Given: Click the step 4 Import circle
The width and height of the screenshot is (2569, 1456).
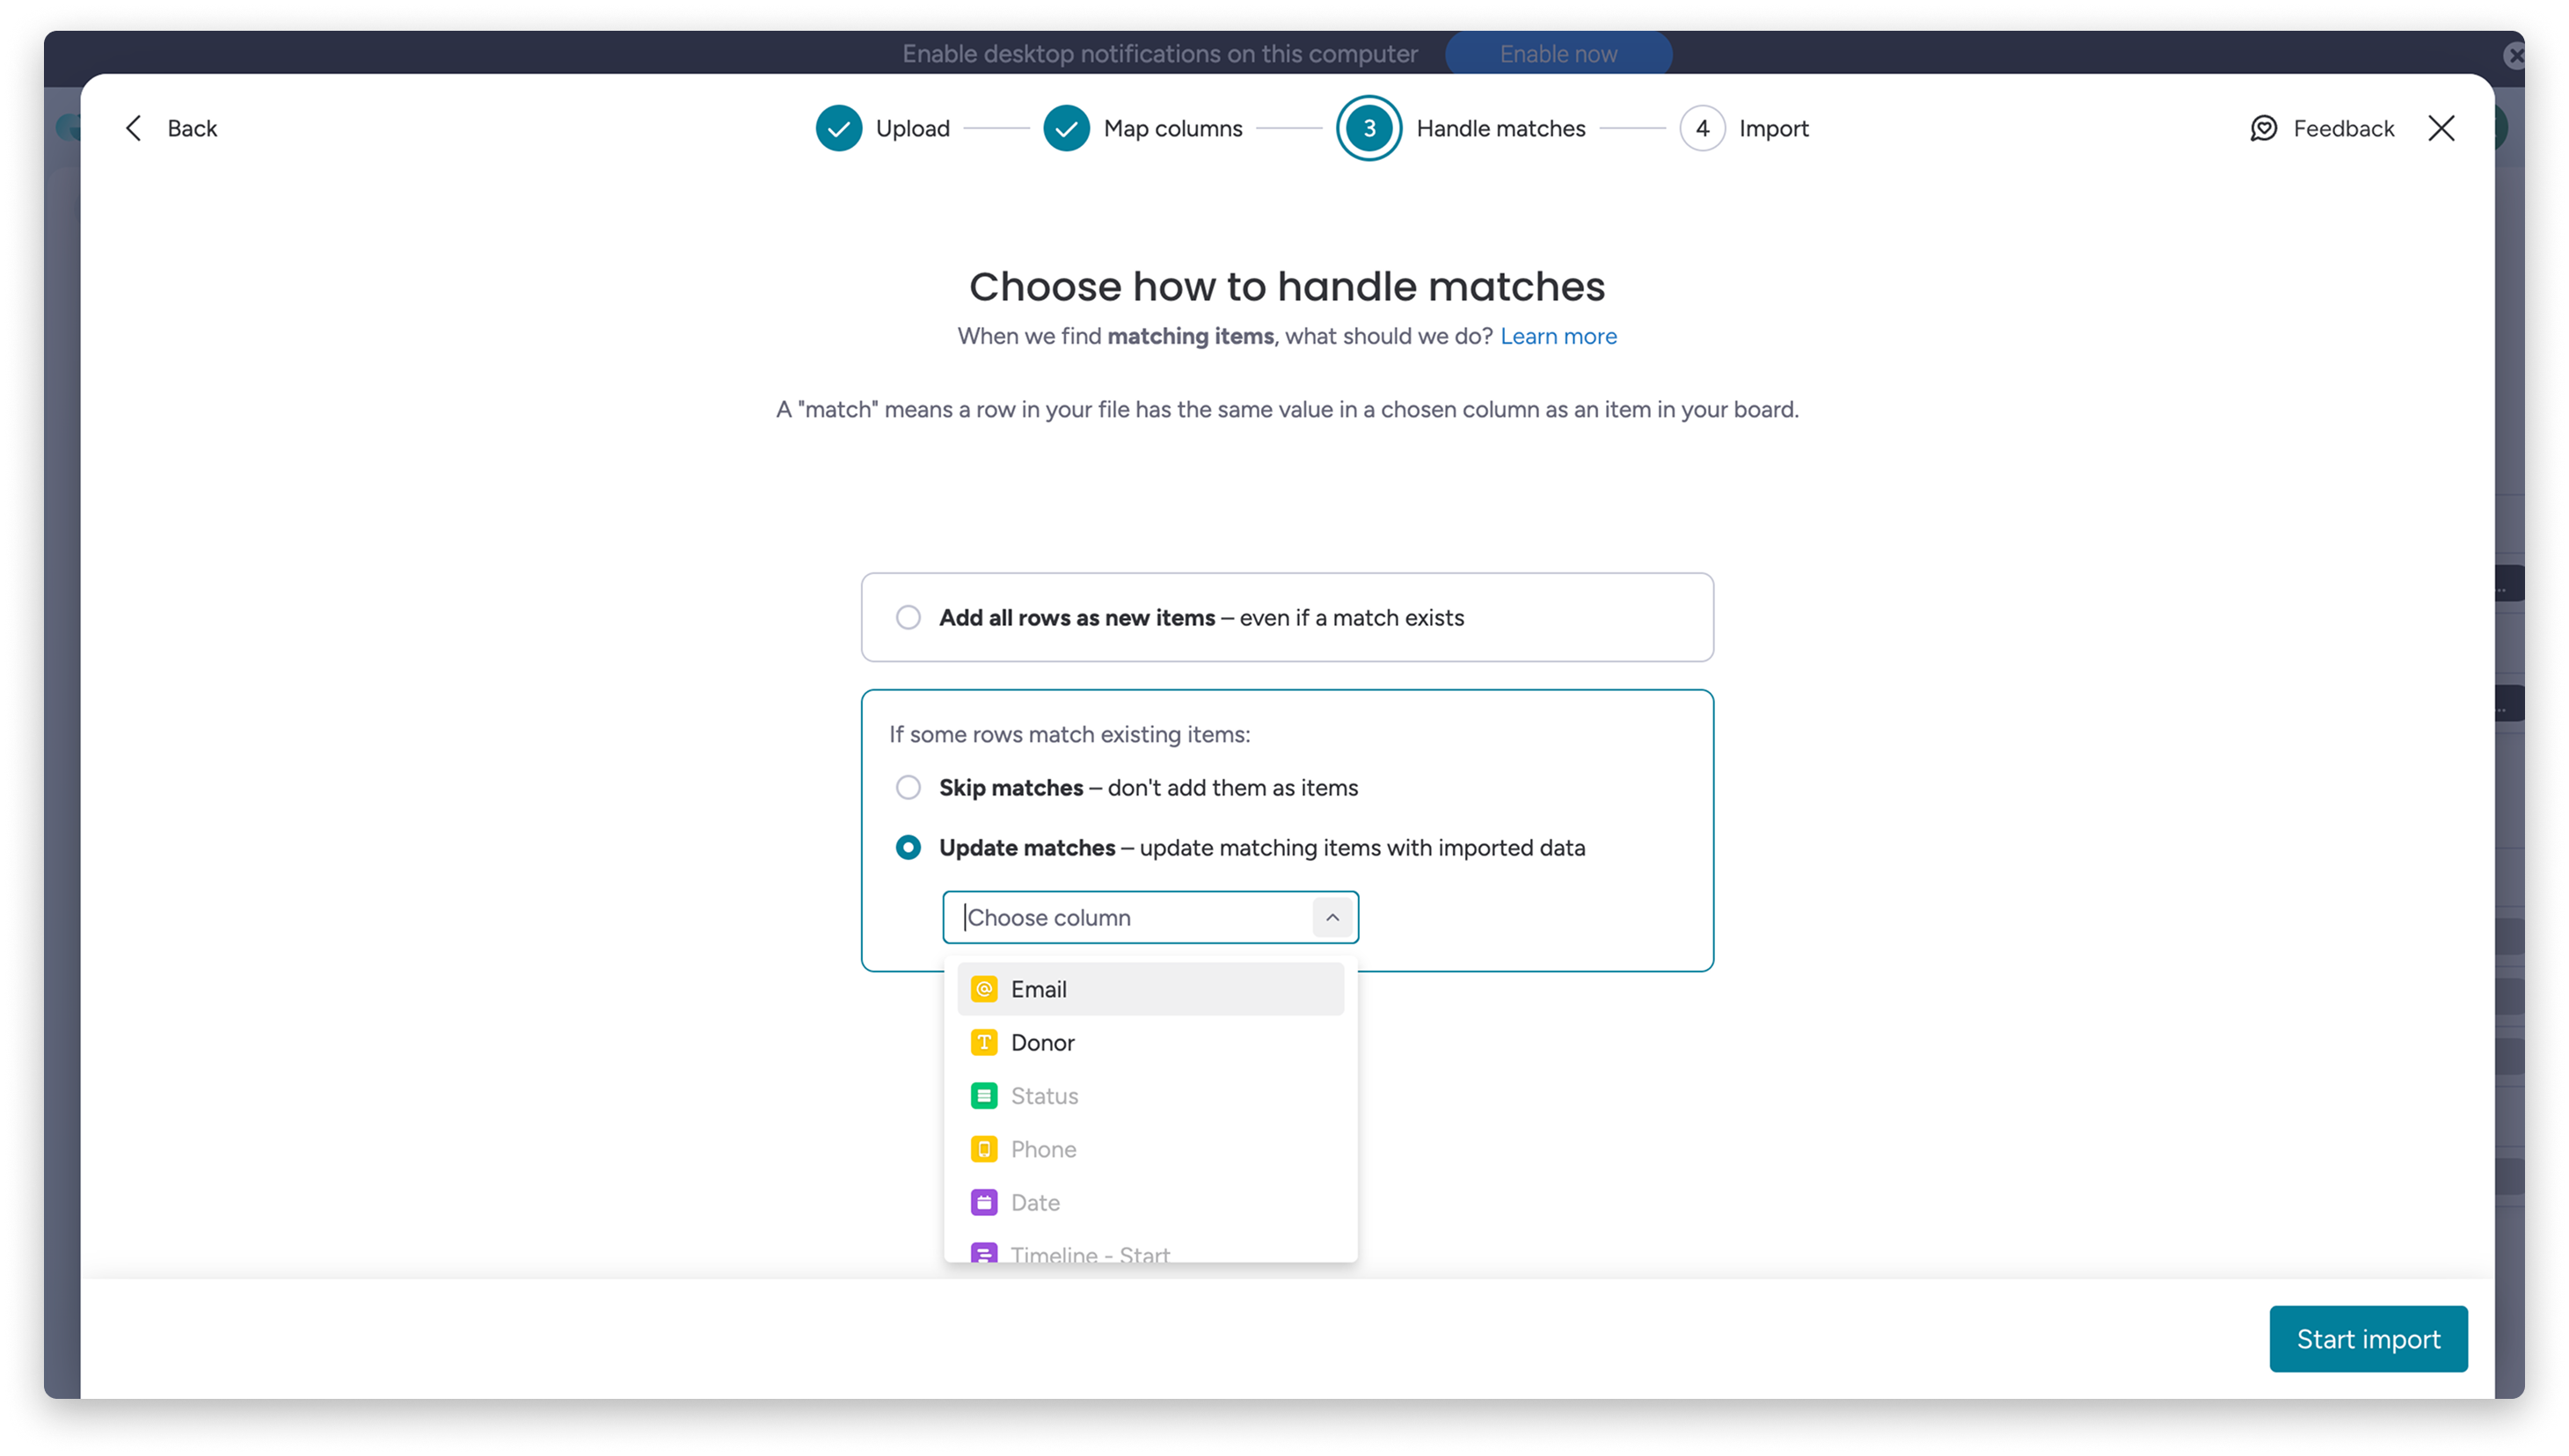Looking at the screenshot, I should pyautogui.click(x=1701, y=128).
